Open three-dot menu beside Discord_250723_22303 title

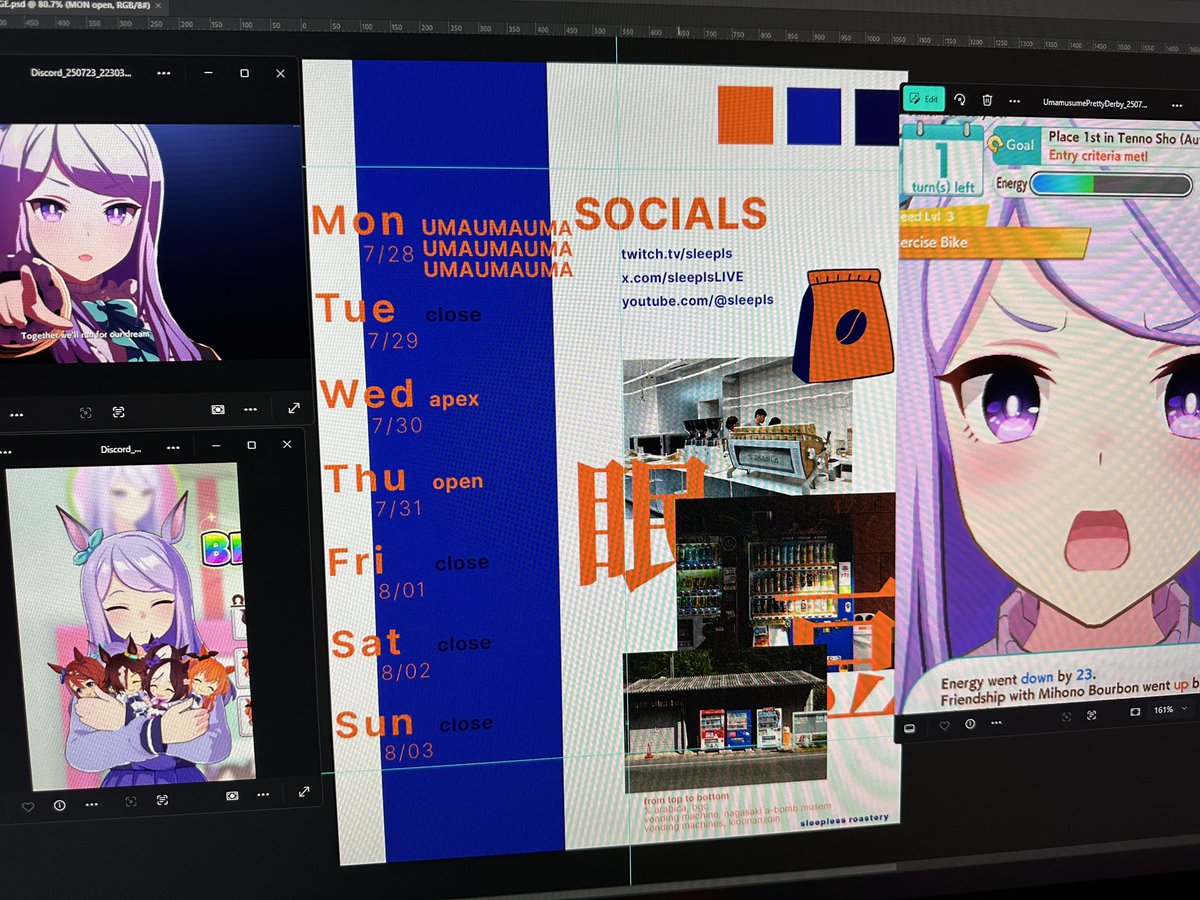[x=164, y=74]
